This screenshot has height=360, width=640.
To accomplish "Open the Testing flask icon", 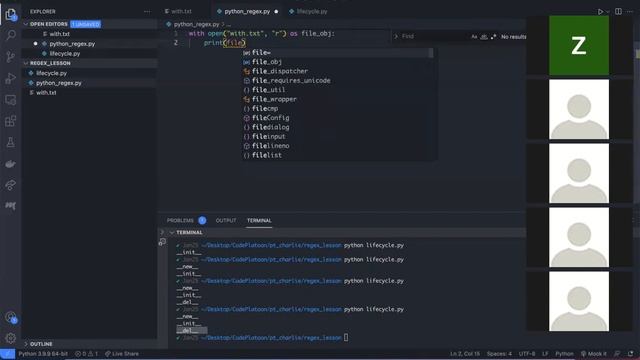I will (11, 142).
